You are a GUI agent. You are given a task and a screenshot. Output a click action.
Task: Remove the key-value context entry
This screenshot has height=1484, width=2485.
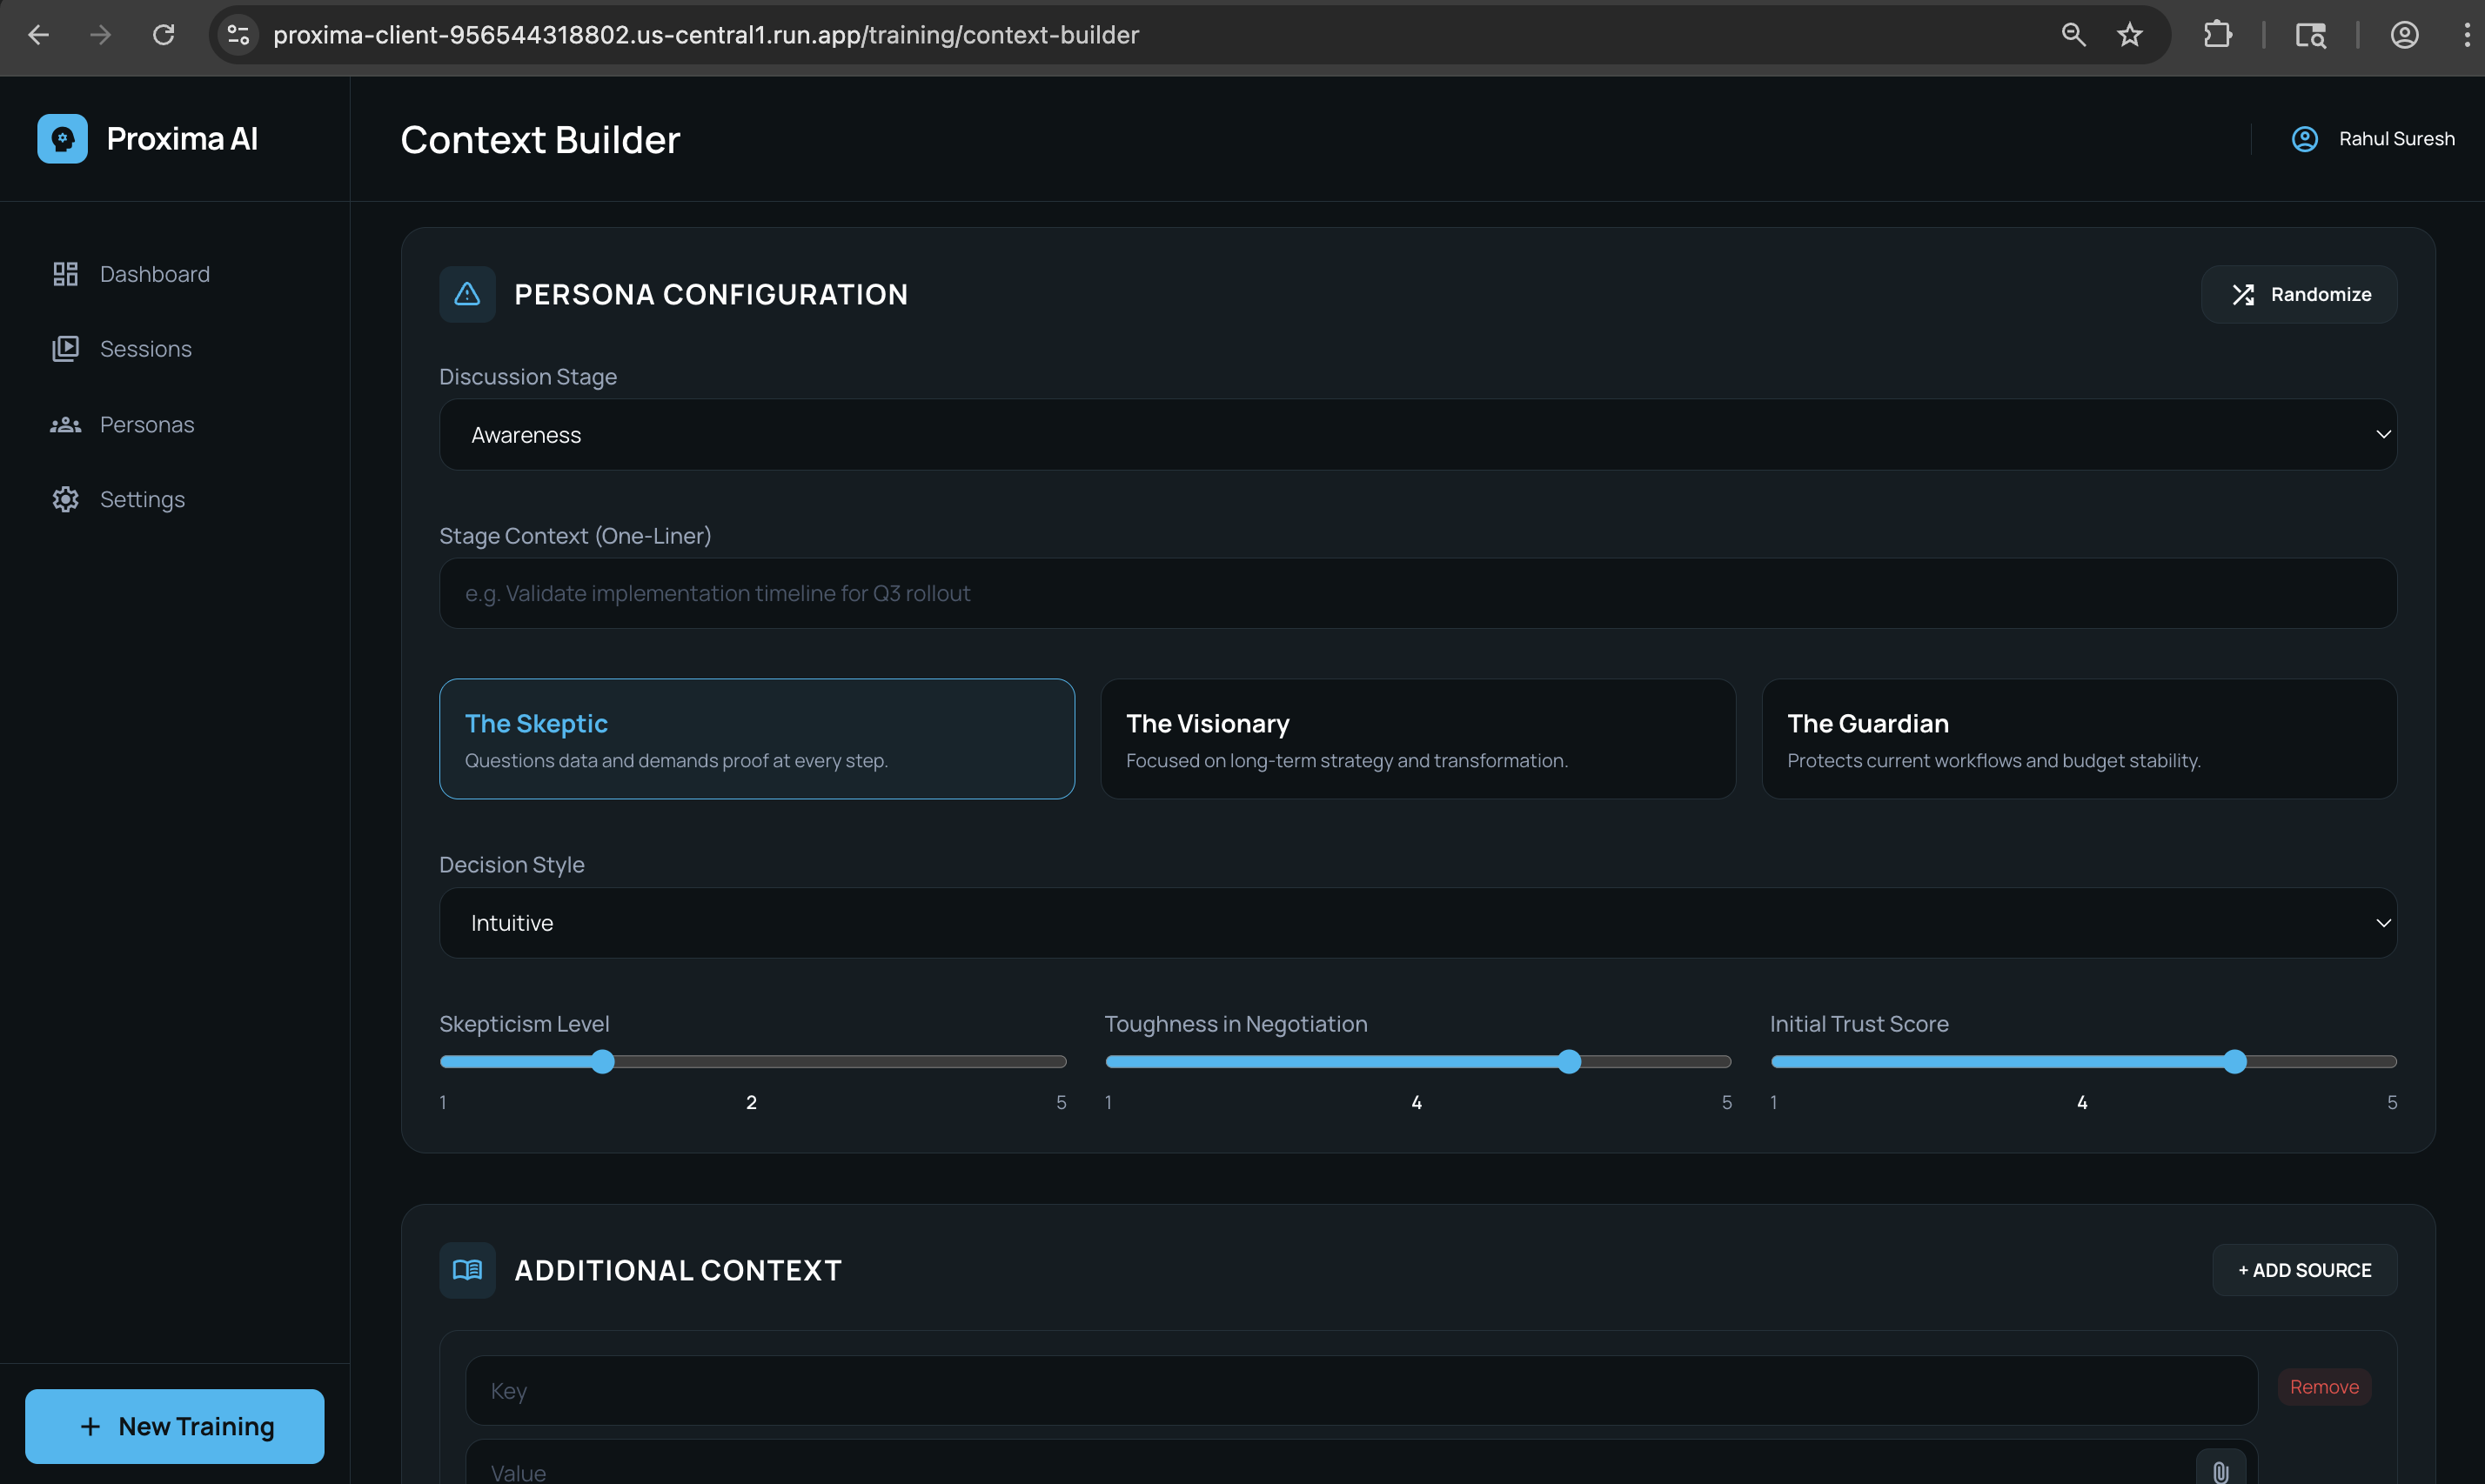click(x=2324, y=1387)
